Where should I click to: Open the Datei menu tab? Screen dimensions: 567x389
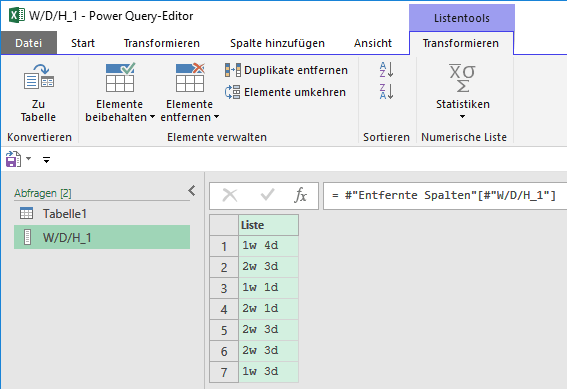pos(29,43)
